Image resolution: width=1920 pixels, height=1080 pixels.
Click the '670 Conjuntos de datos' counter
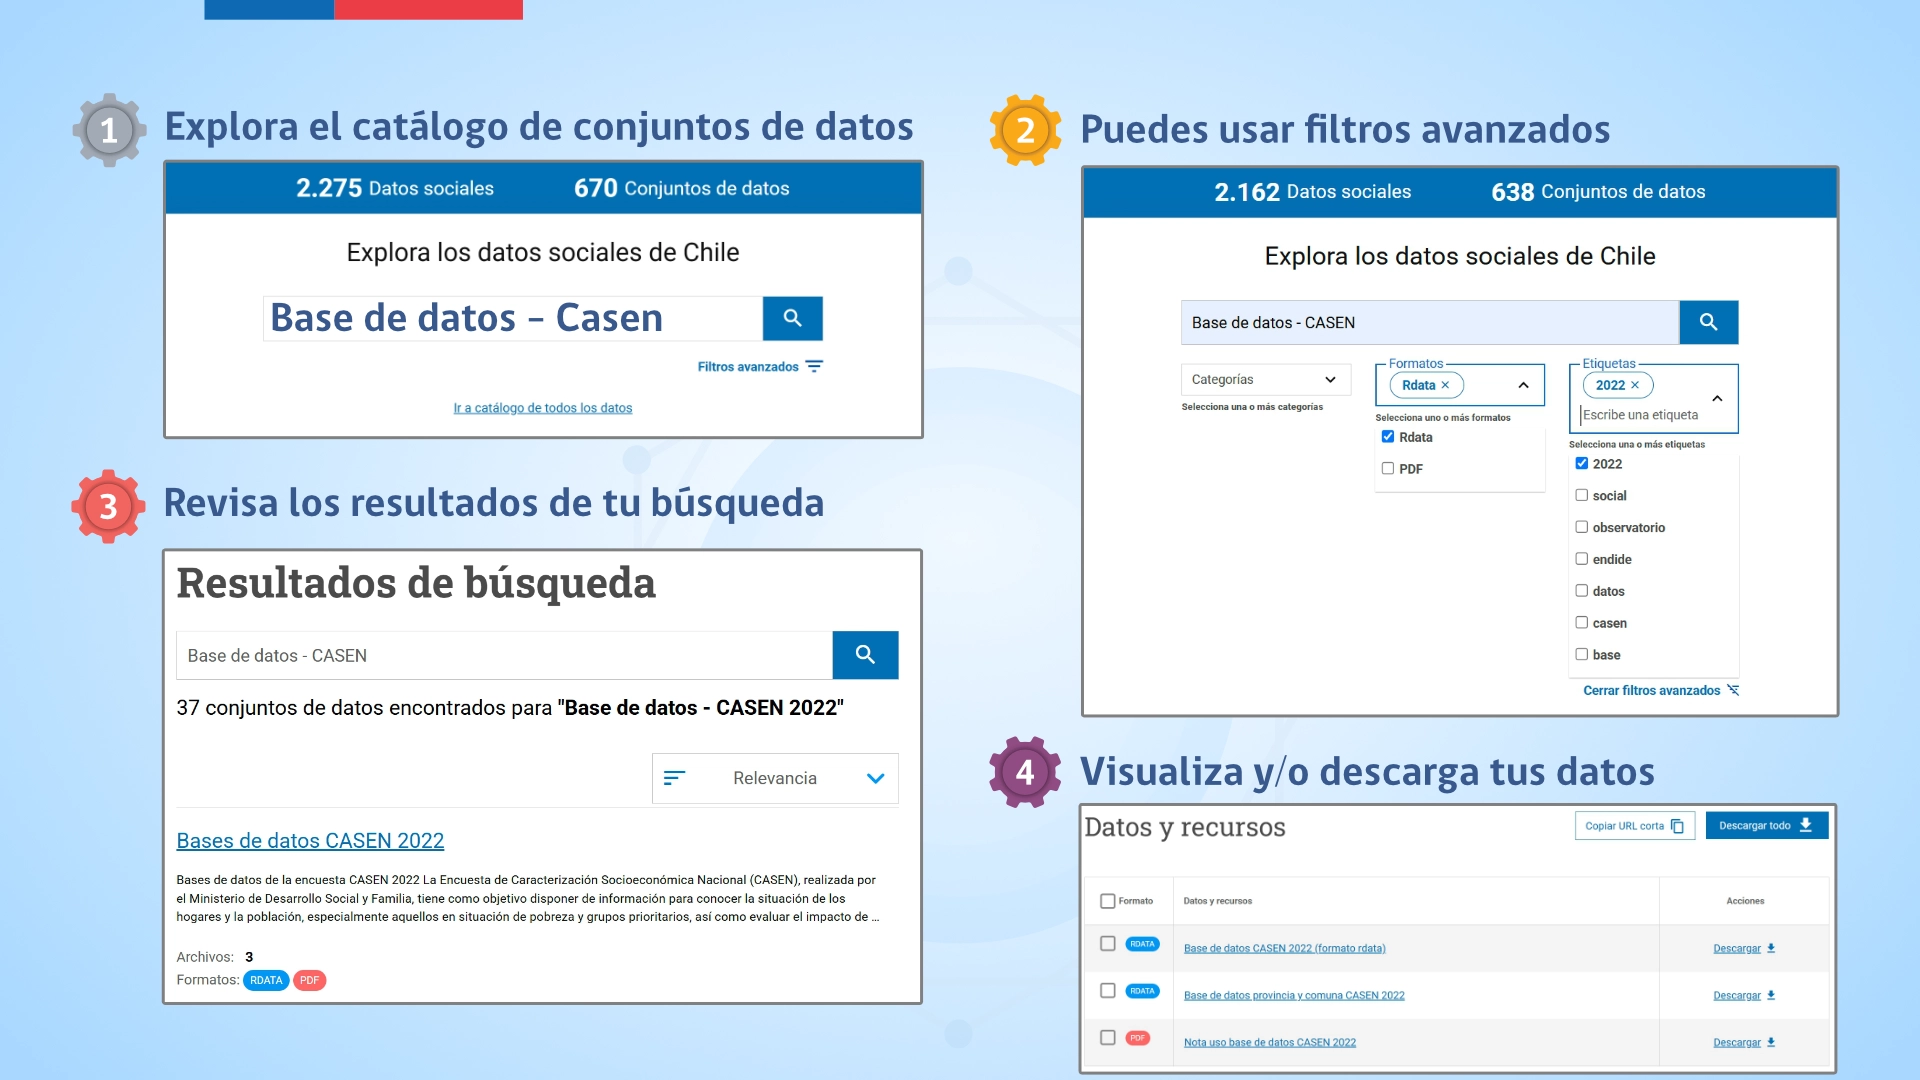pos(681,188)
